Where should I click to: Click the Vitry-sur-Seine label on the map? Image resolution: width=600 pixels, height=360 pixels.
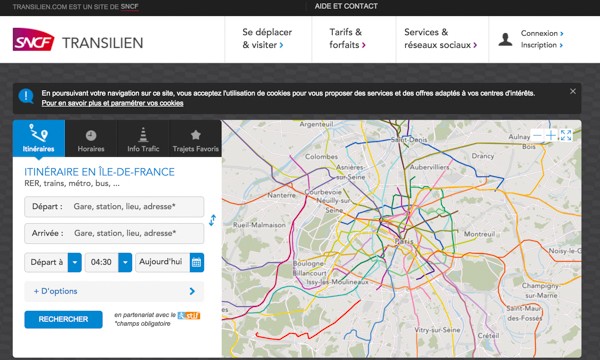click(437, 330)
